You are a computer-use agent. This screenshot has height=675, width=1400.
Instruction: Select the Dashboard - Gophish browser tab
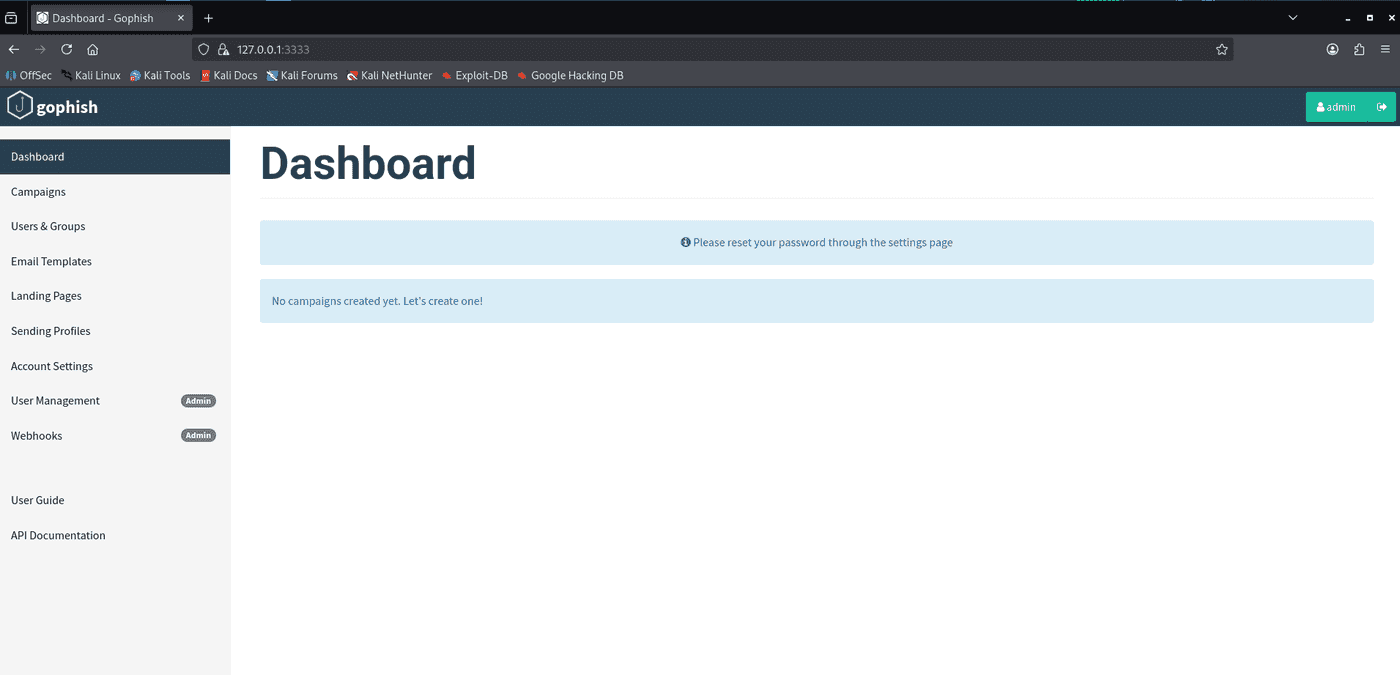(x=111, y=18)
